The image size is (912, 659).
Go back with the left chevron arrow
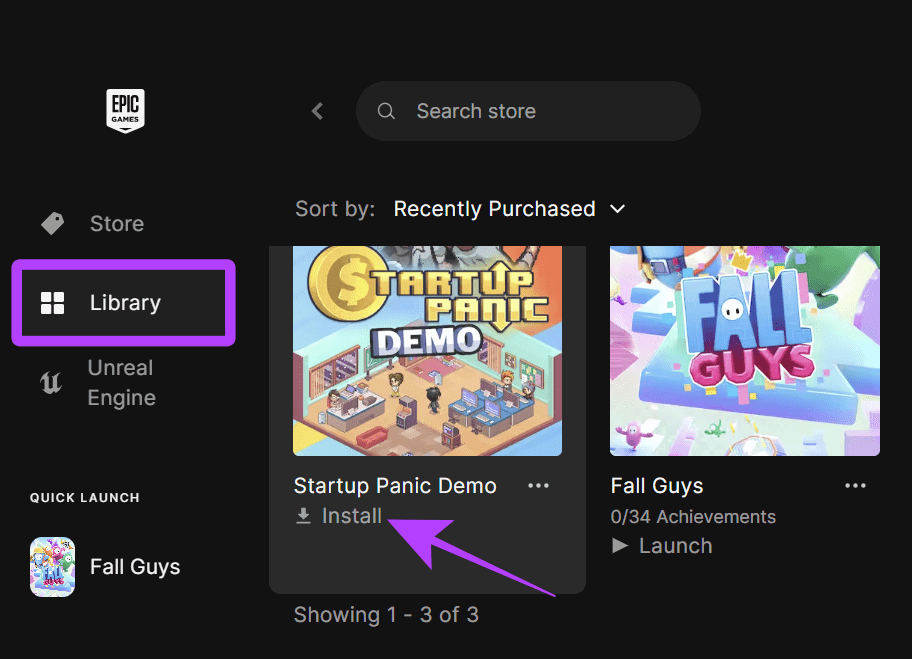[317, 111]
